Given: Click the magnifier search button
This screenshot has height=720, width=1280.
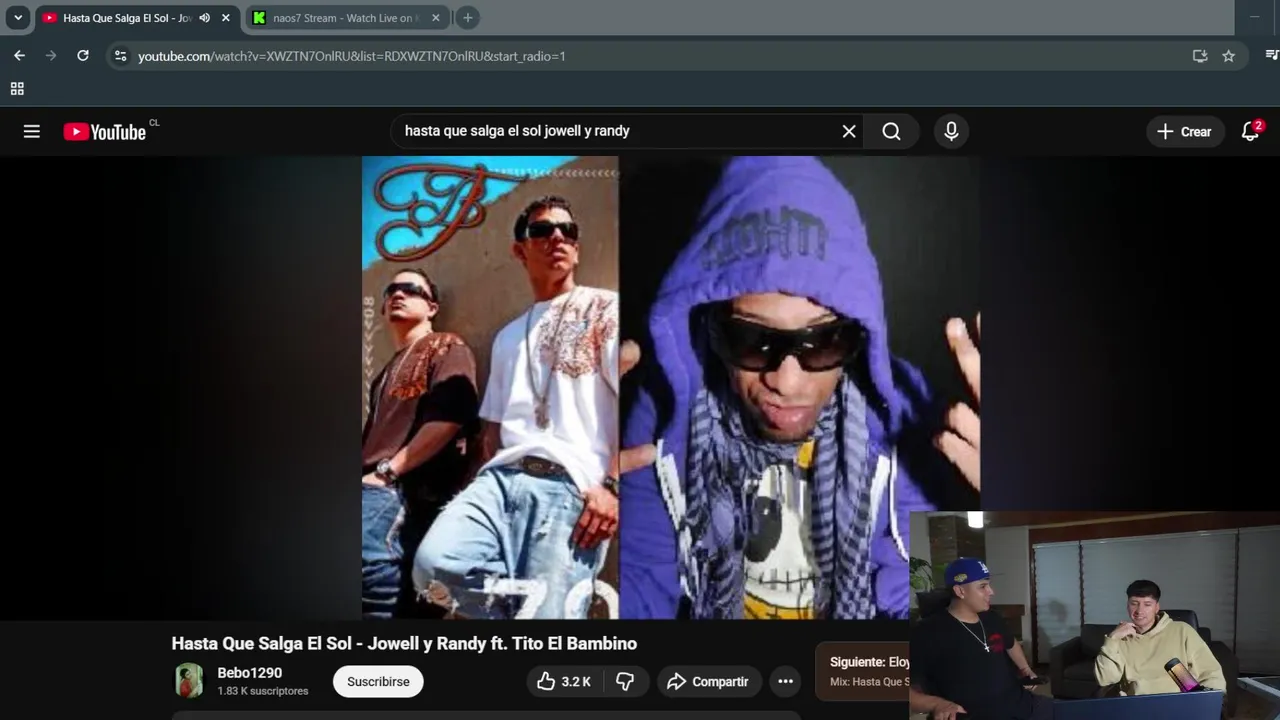Looking at the screenshot, I should (x=891, y=131).
